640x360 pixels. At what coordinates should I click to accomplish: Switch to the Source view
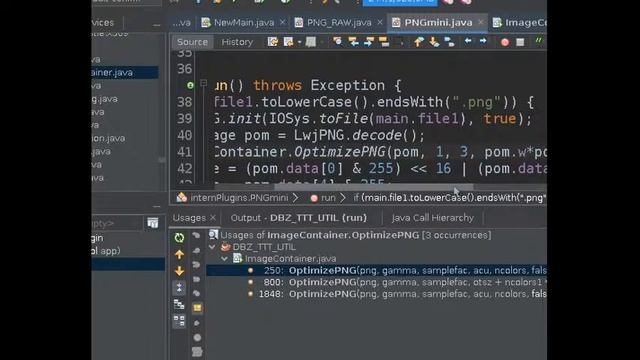pyautogui.click(x=192, y=42)
